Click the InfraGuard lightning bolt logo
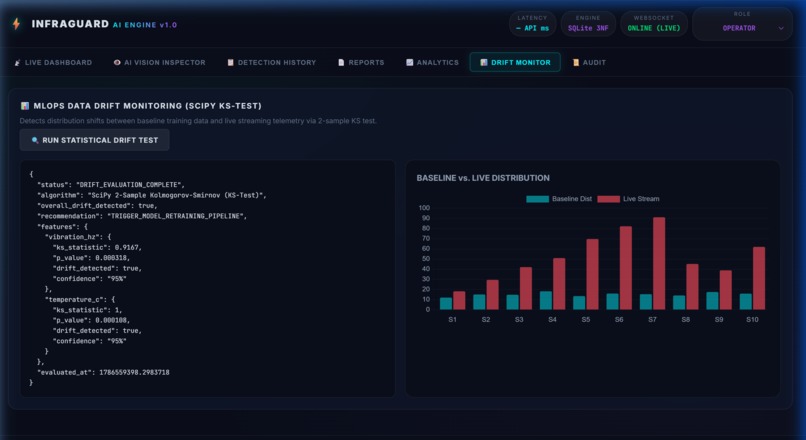The width and height of the screenshot is (806, 440). point(16,24)
